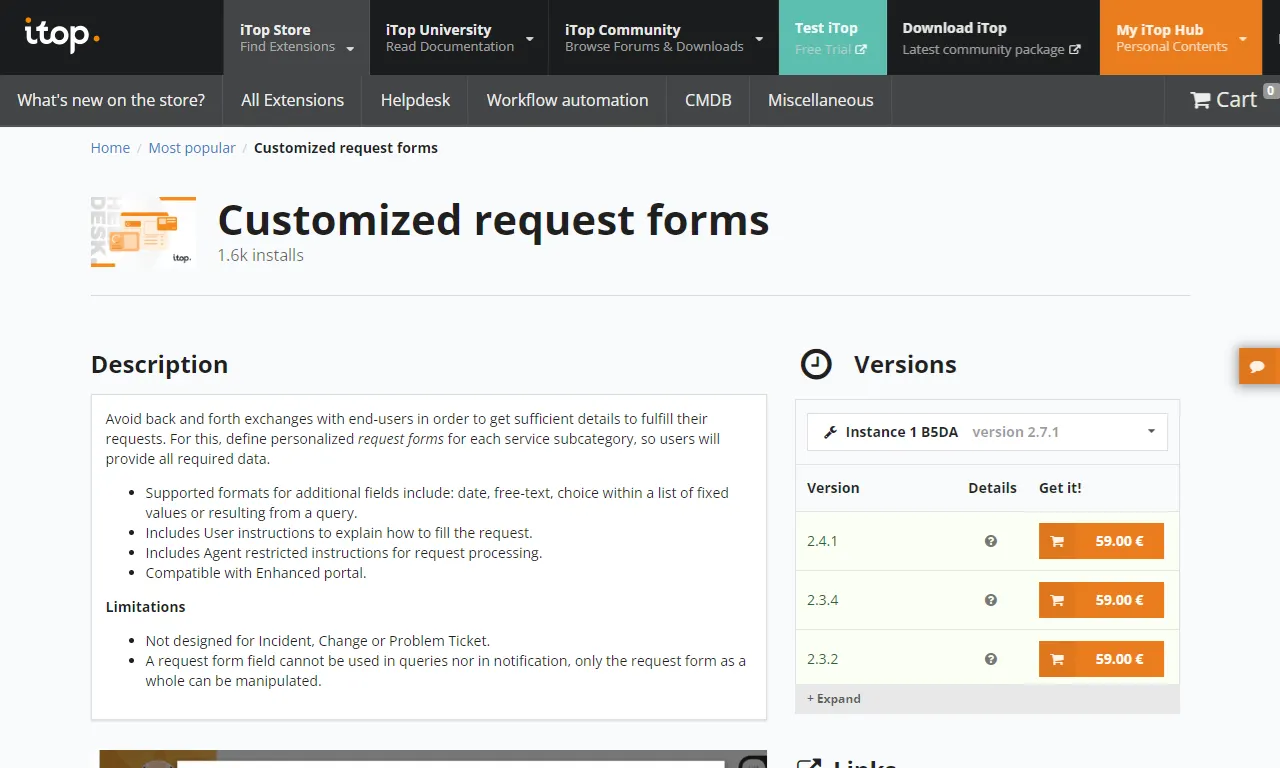Click the clock icon beside Versions
Image resolution: width=1280 pixels, height=768 pixels.
(816, 364)
